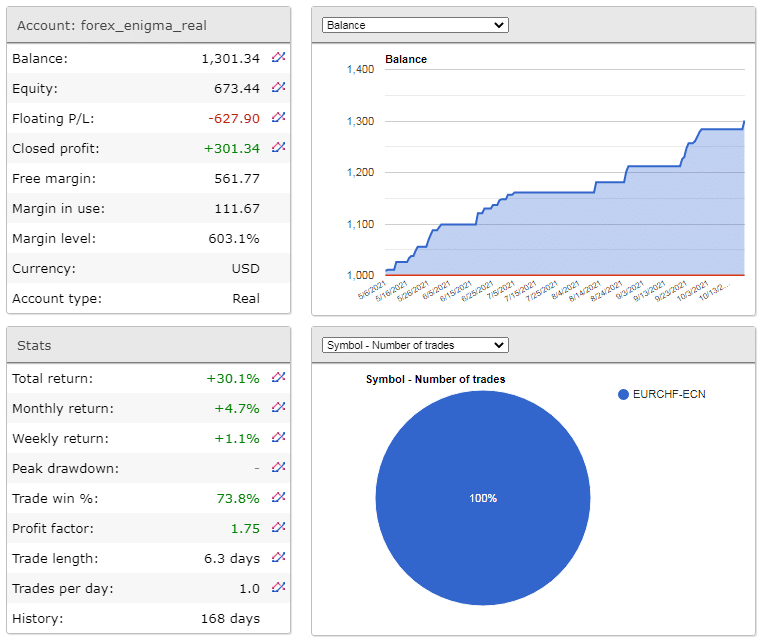The image size is (765, 638).
Task: Click the +30.1% total return value
Action: pyautogui.click(x=233, y=378)
